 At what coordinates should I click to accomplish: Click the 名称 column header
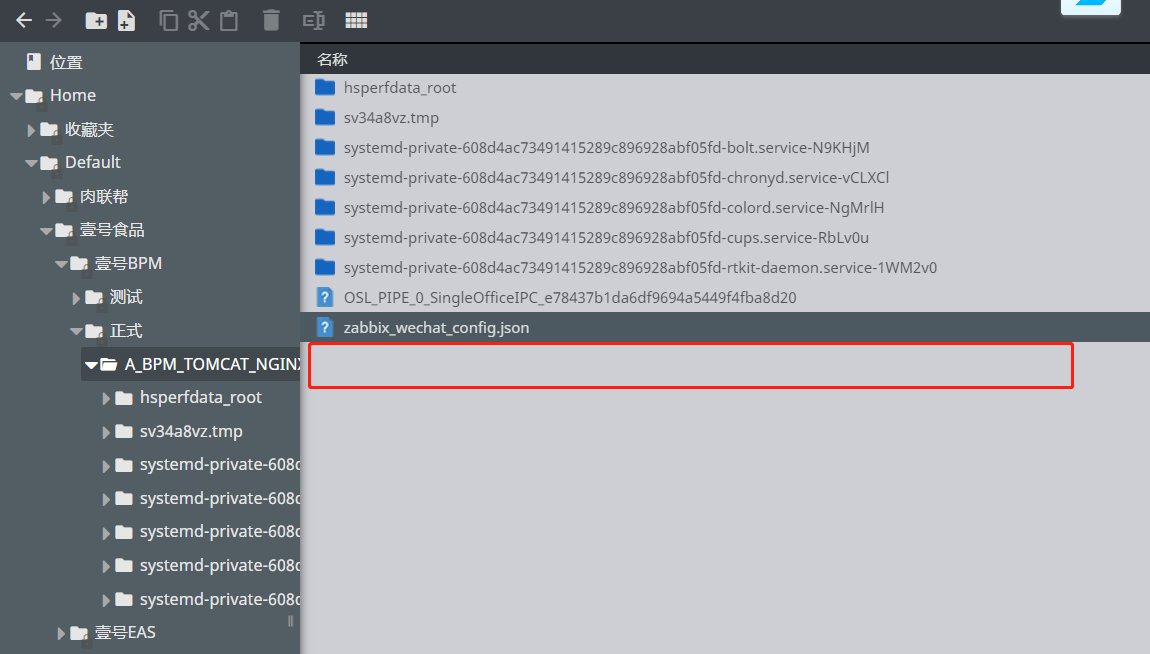point(332,59)
